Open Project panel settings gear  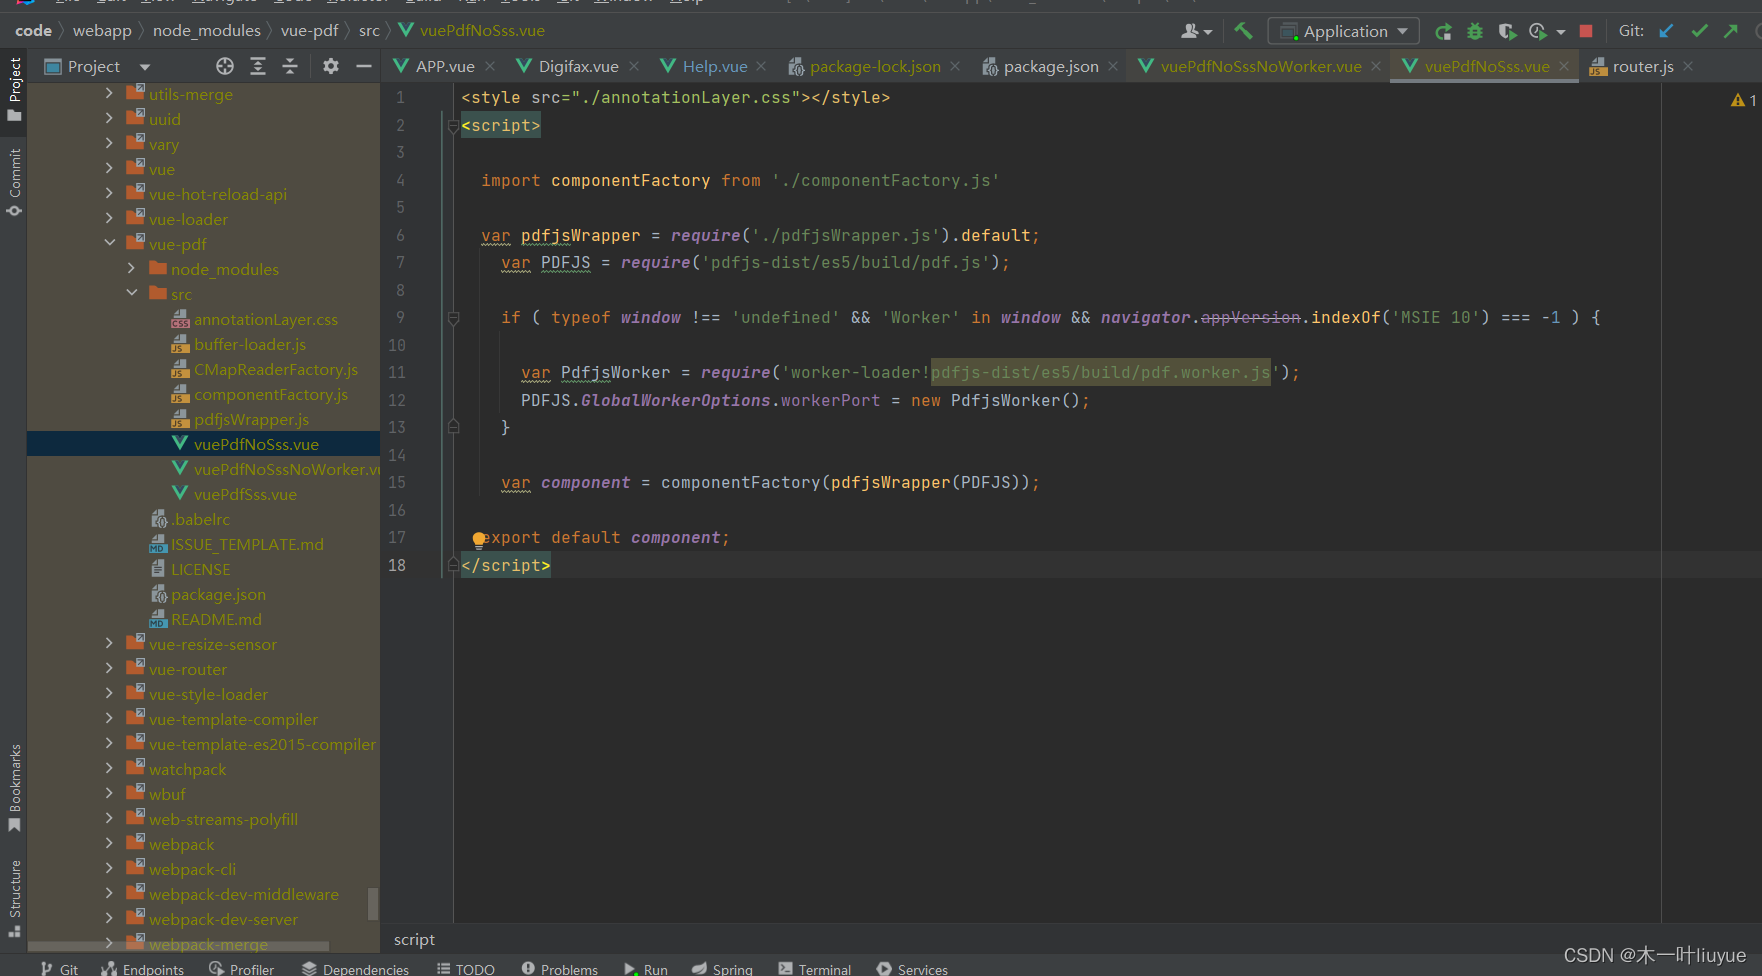(331, 66)
